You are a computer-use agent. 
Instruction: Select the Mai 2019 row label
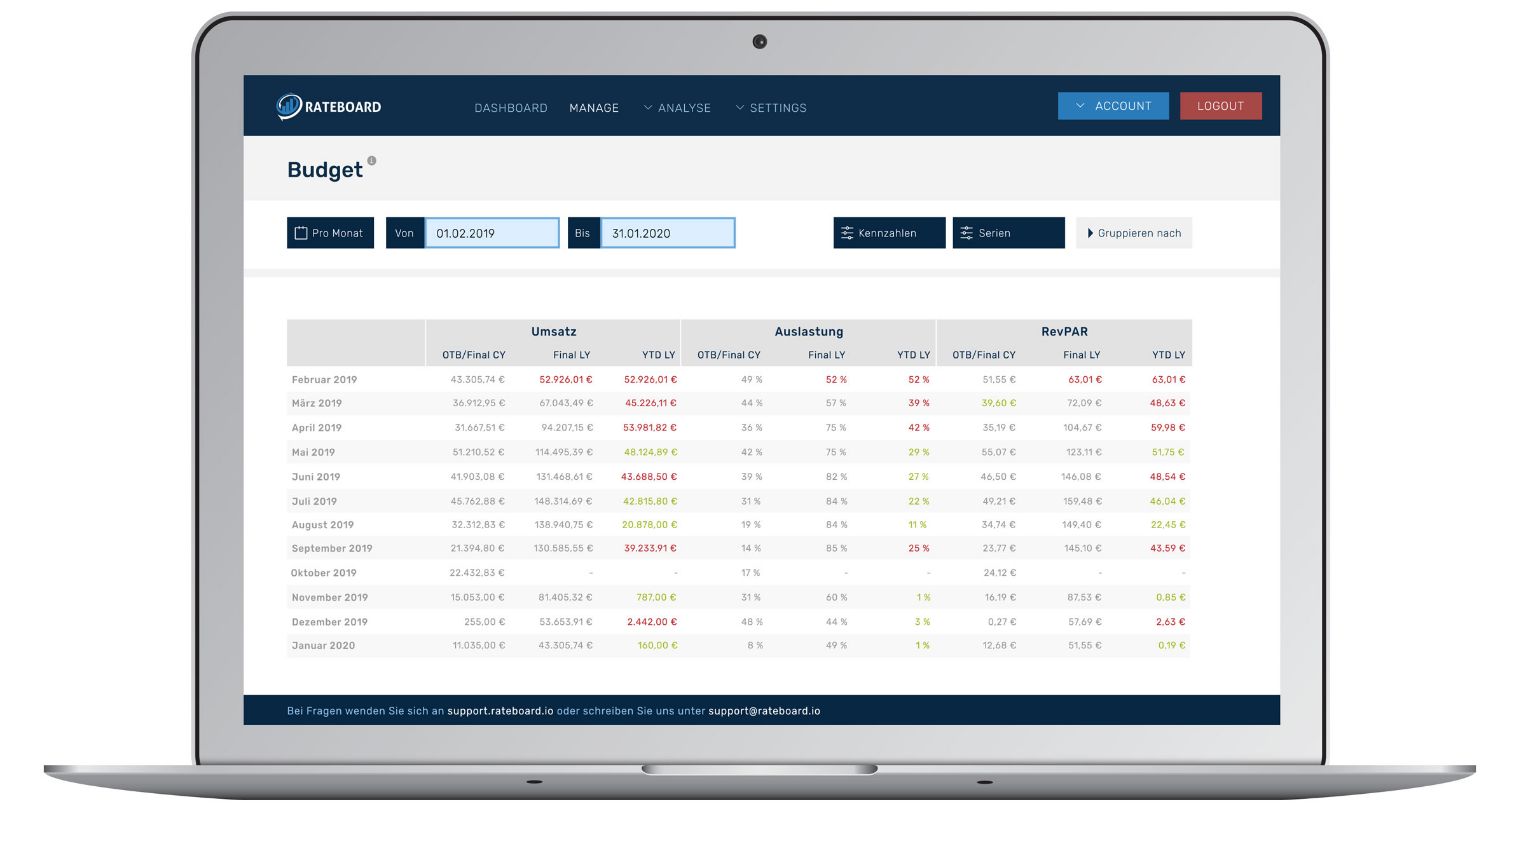(x=313, y=452)
